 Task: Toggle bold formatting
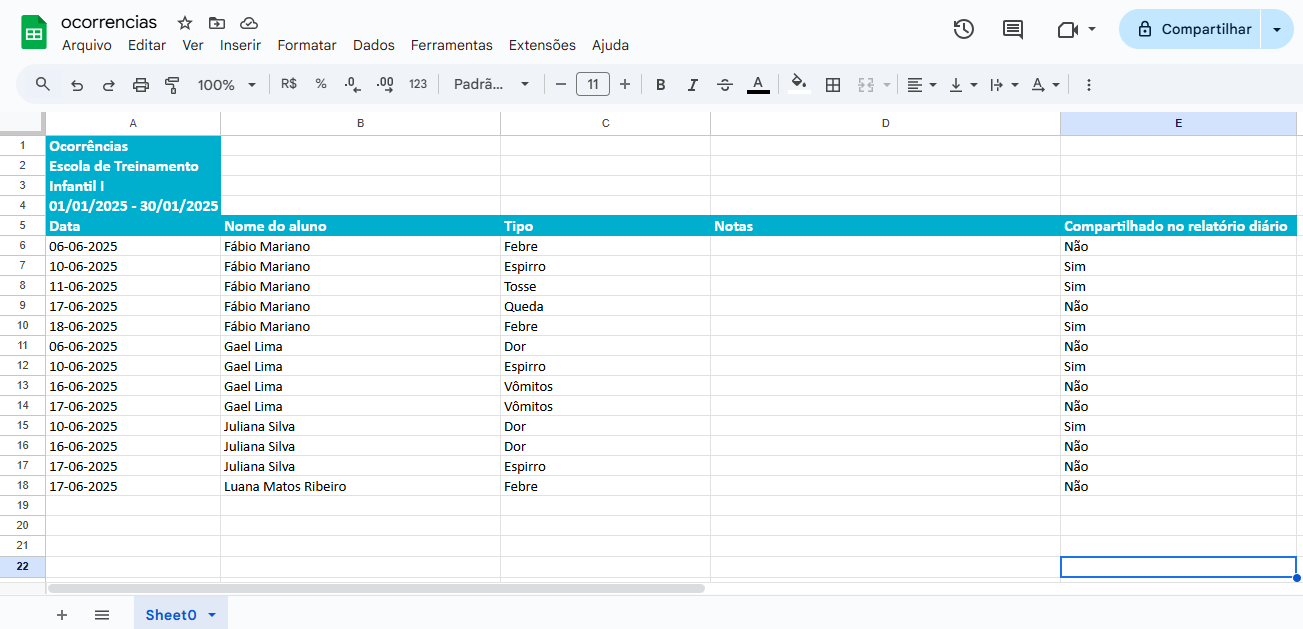[661, 85]
